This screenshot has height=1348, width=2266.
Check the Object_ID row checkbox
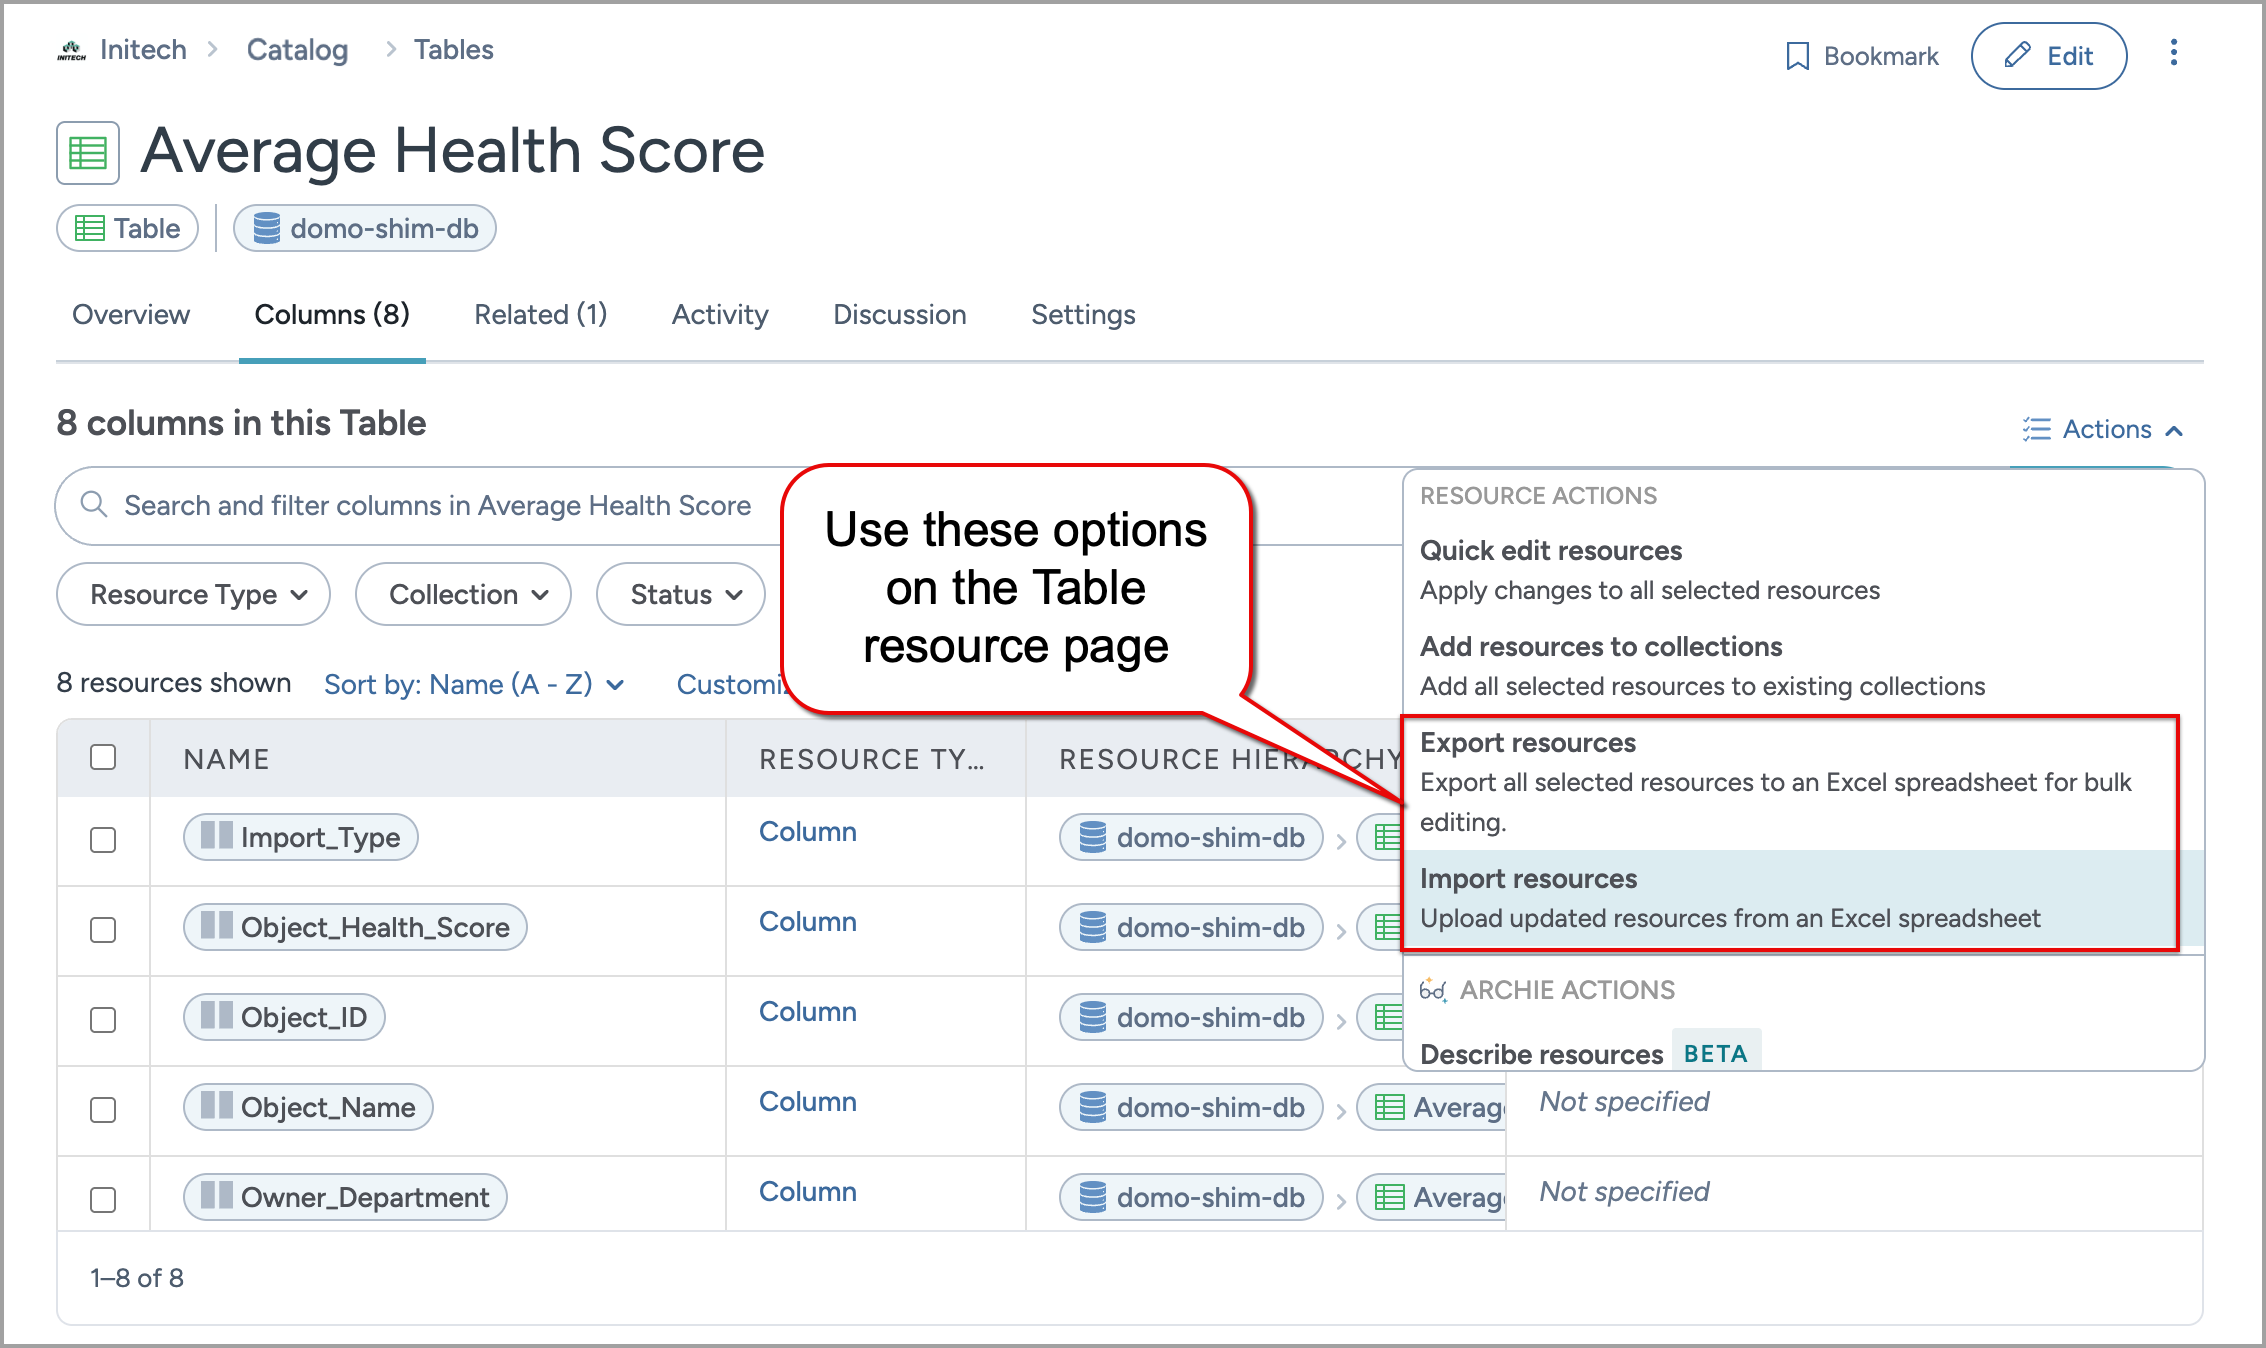103,1019
